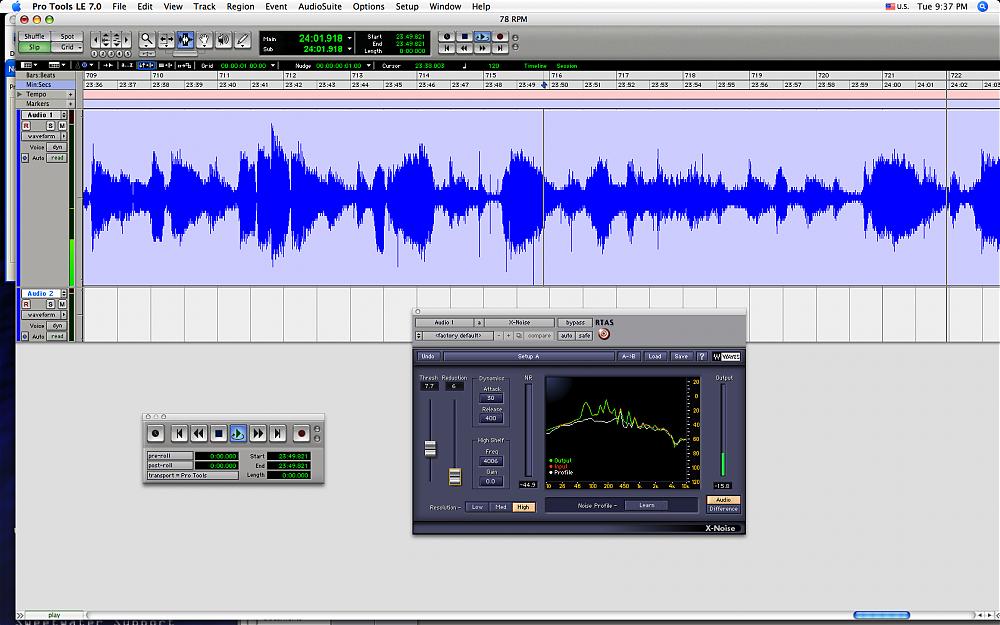The width and height of the screenshot is (1000, 625).
Task: Record-enable the Audio 2 track
Action: coord(26,304)
